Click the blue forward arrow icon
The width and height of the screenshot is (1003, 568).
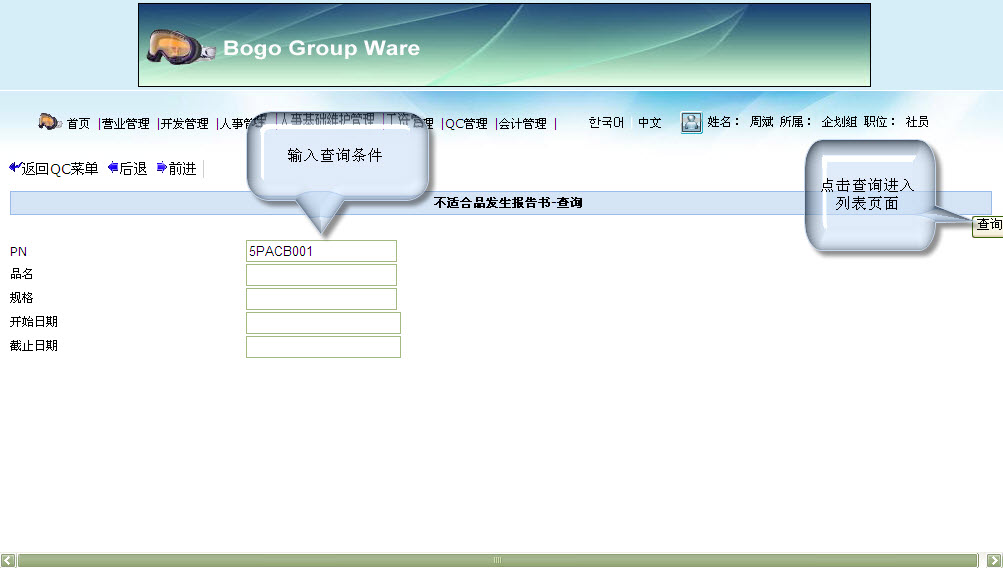pos(162,168)
